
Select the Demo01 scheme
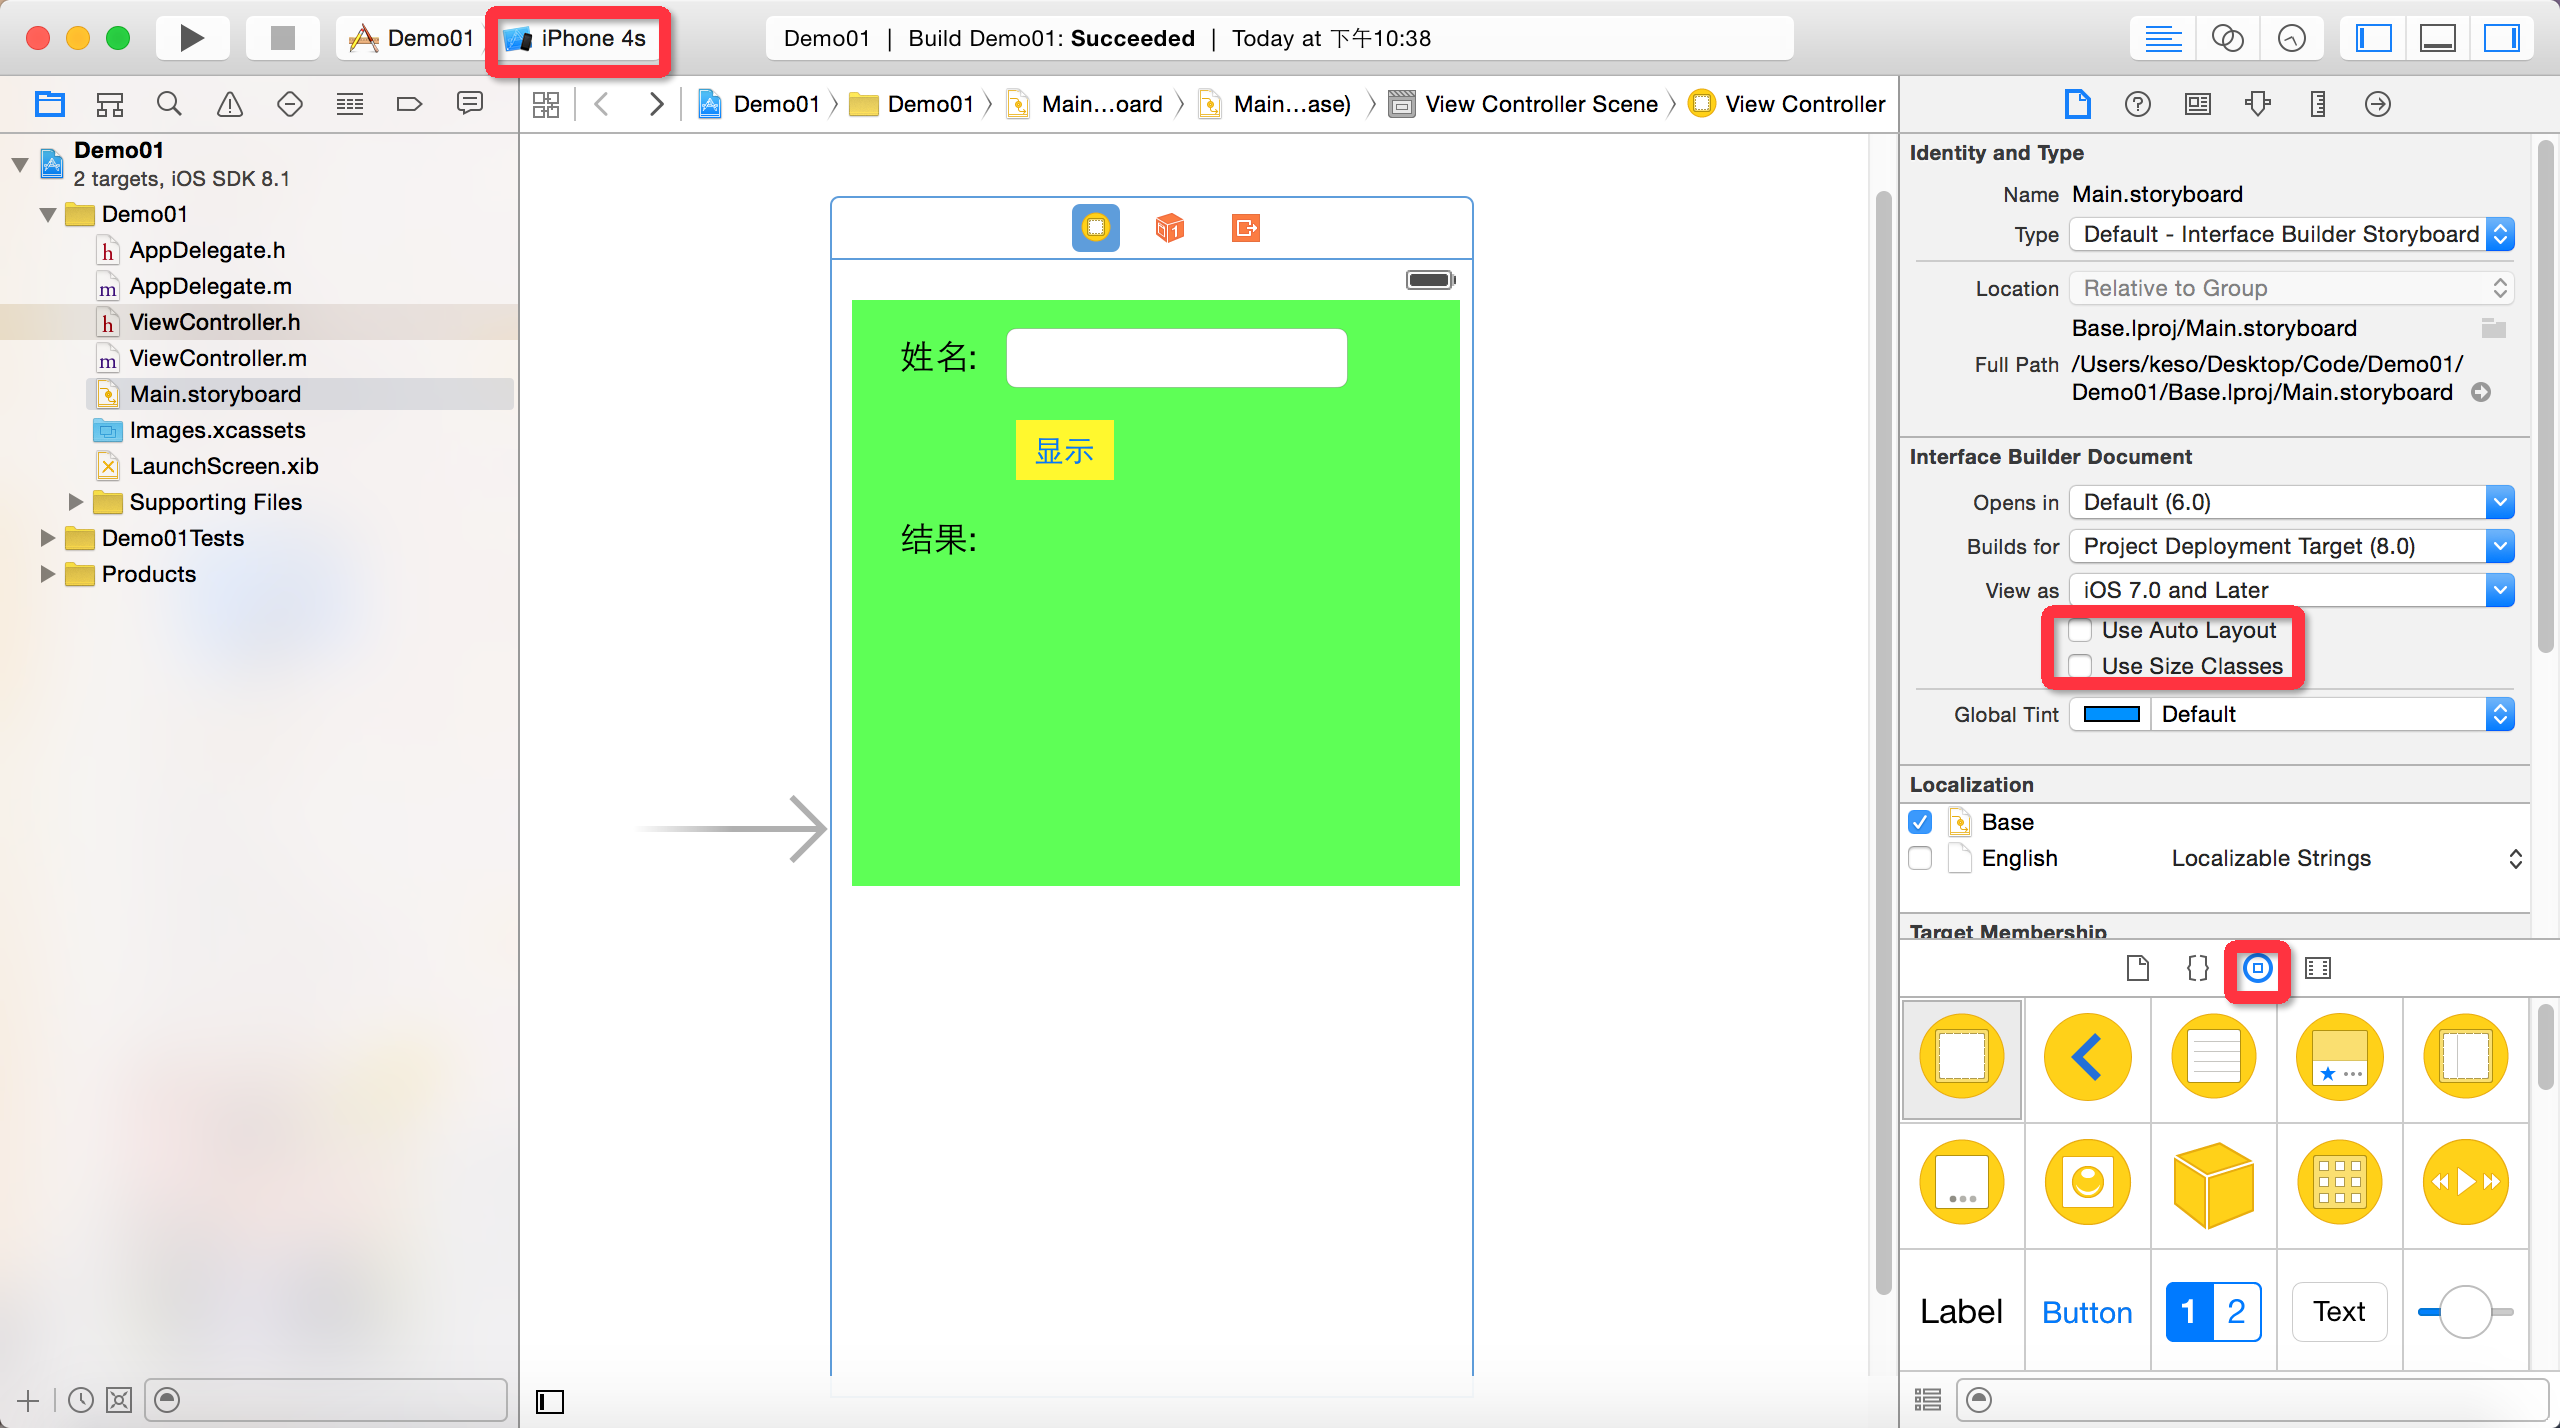(411, 38)
